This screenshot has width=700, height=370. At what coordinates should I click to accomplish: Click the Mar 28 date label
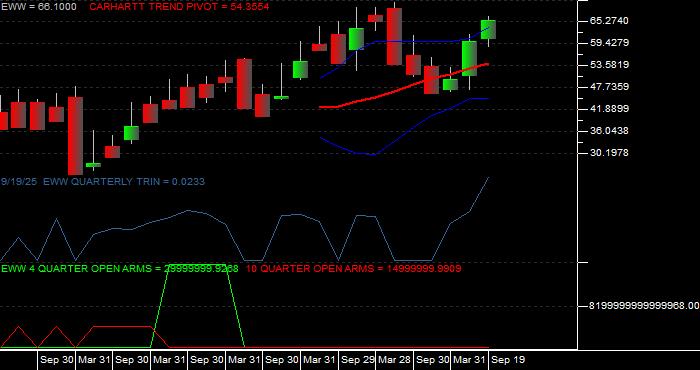pos(395,360)
